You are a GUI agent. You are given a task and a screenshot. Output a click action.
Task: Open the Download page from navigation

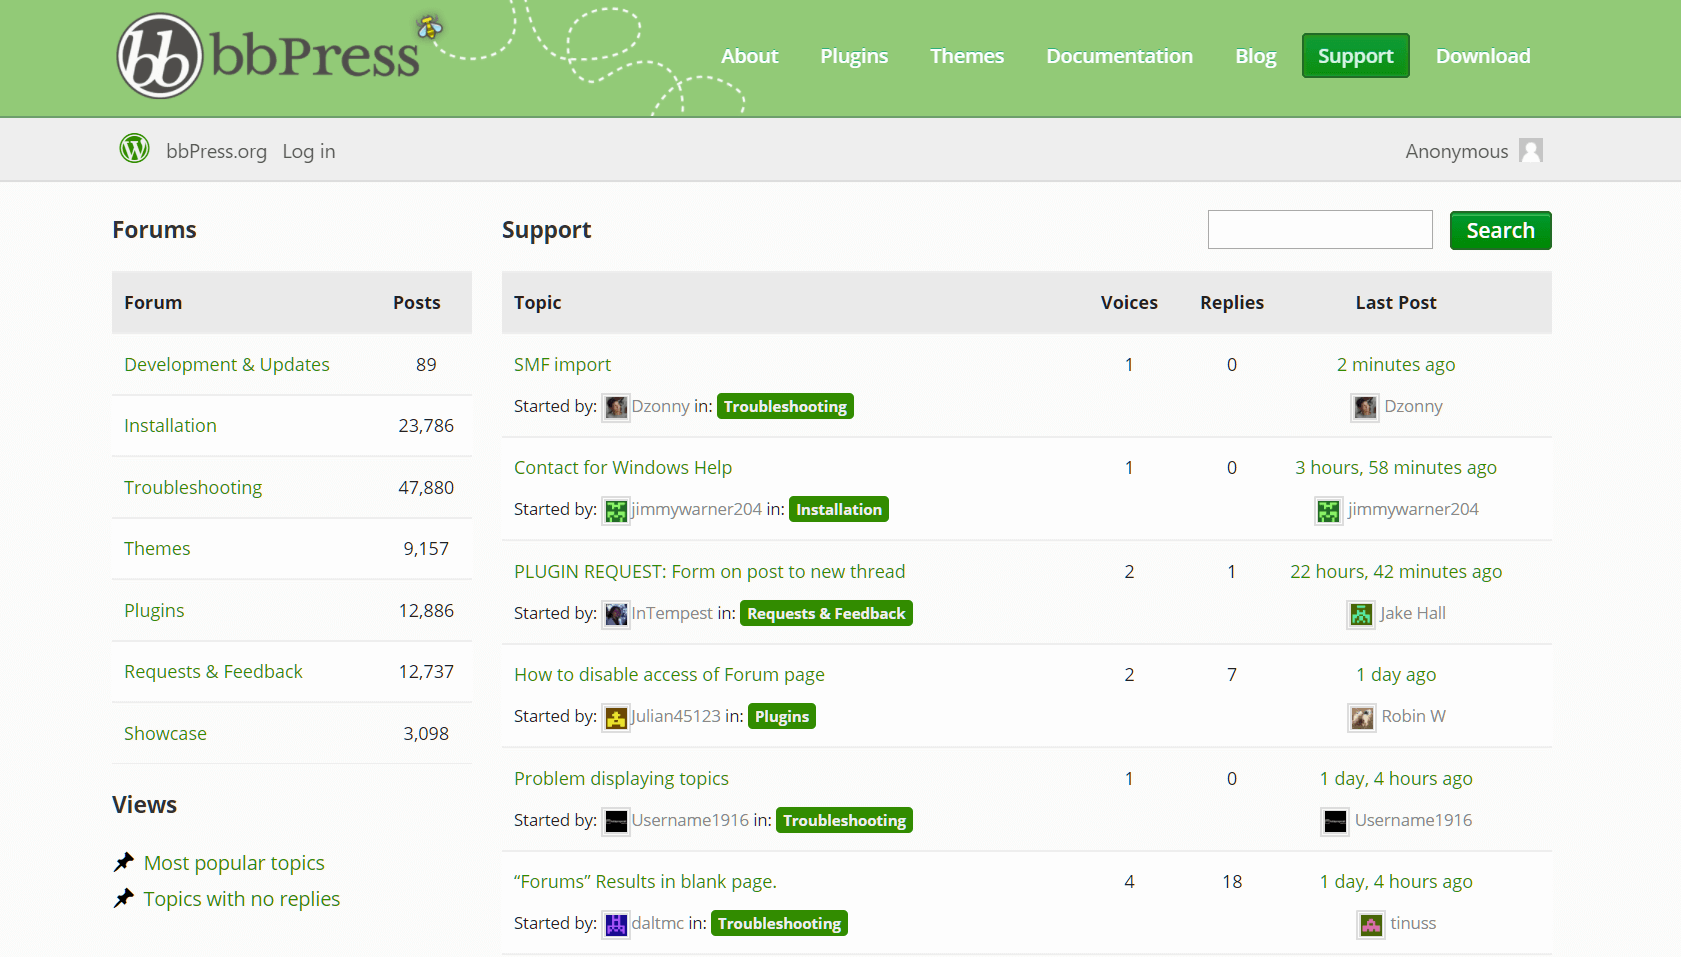pos(1483,56)
